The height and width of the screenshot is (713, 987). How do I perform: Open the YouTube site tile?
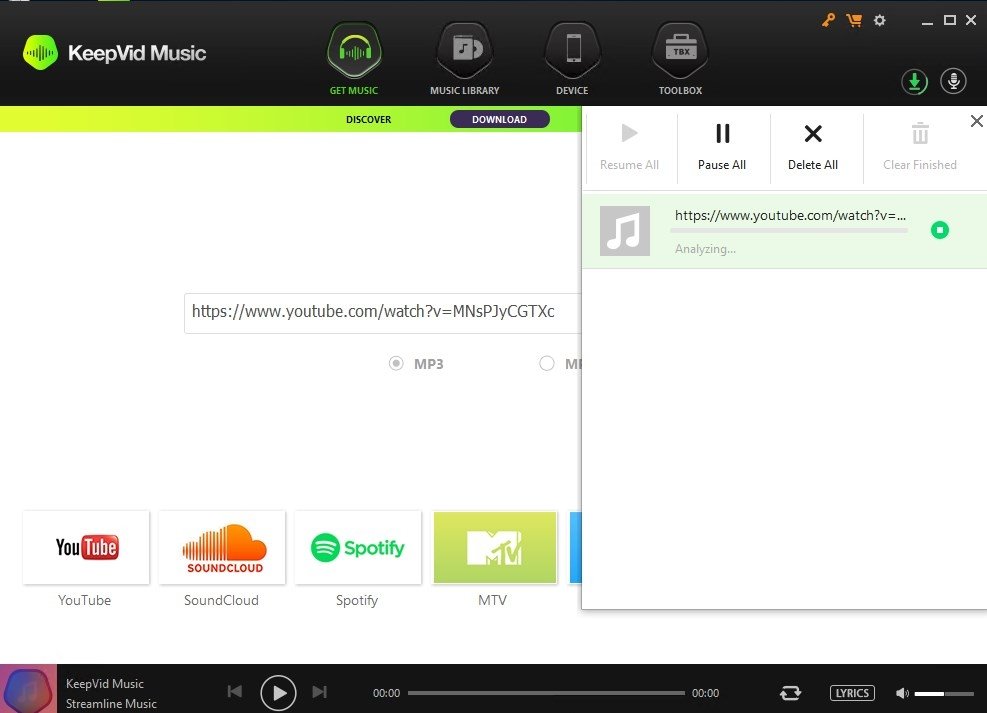coord(86,547)
